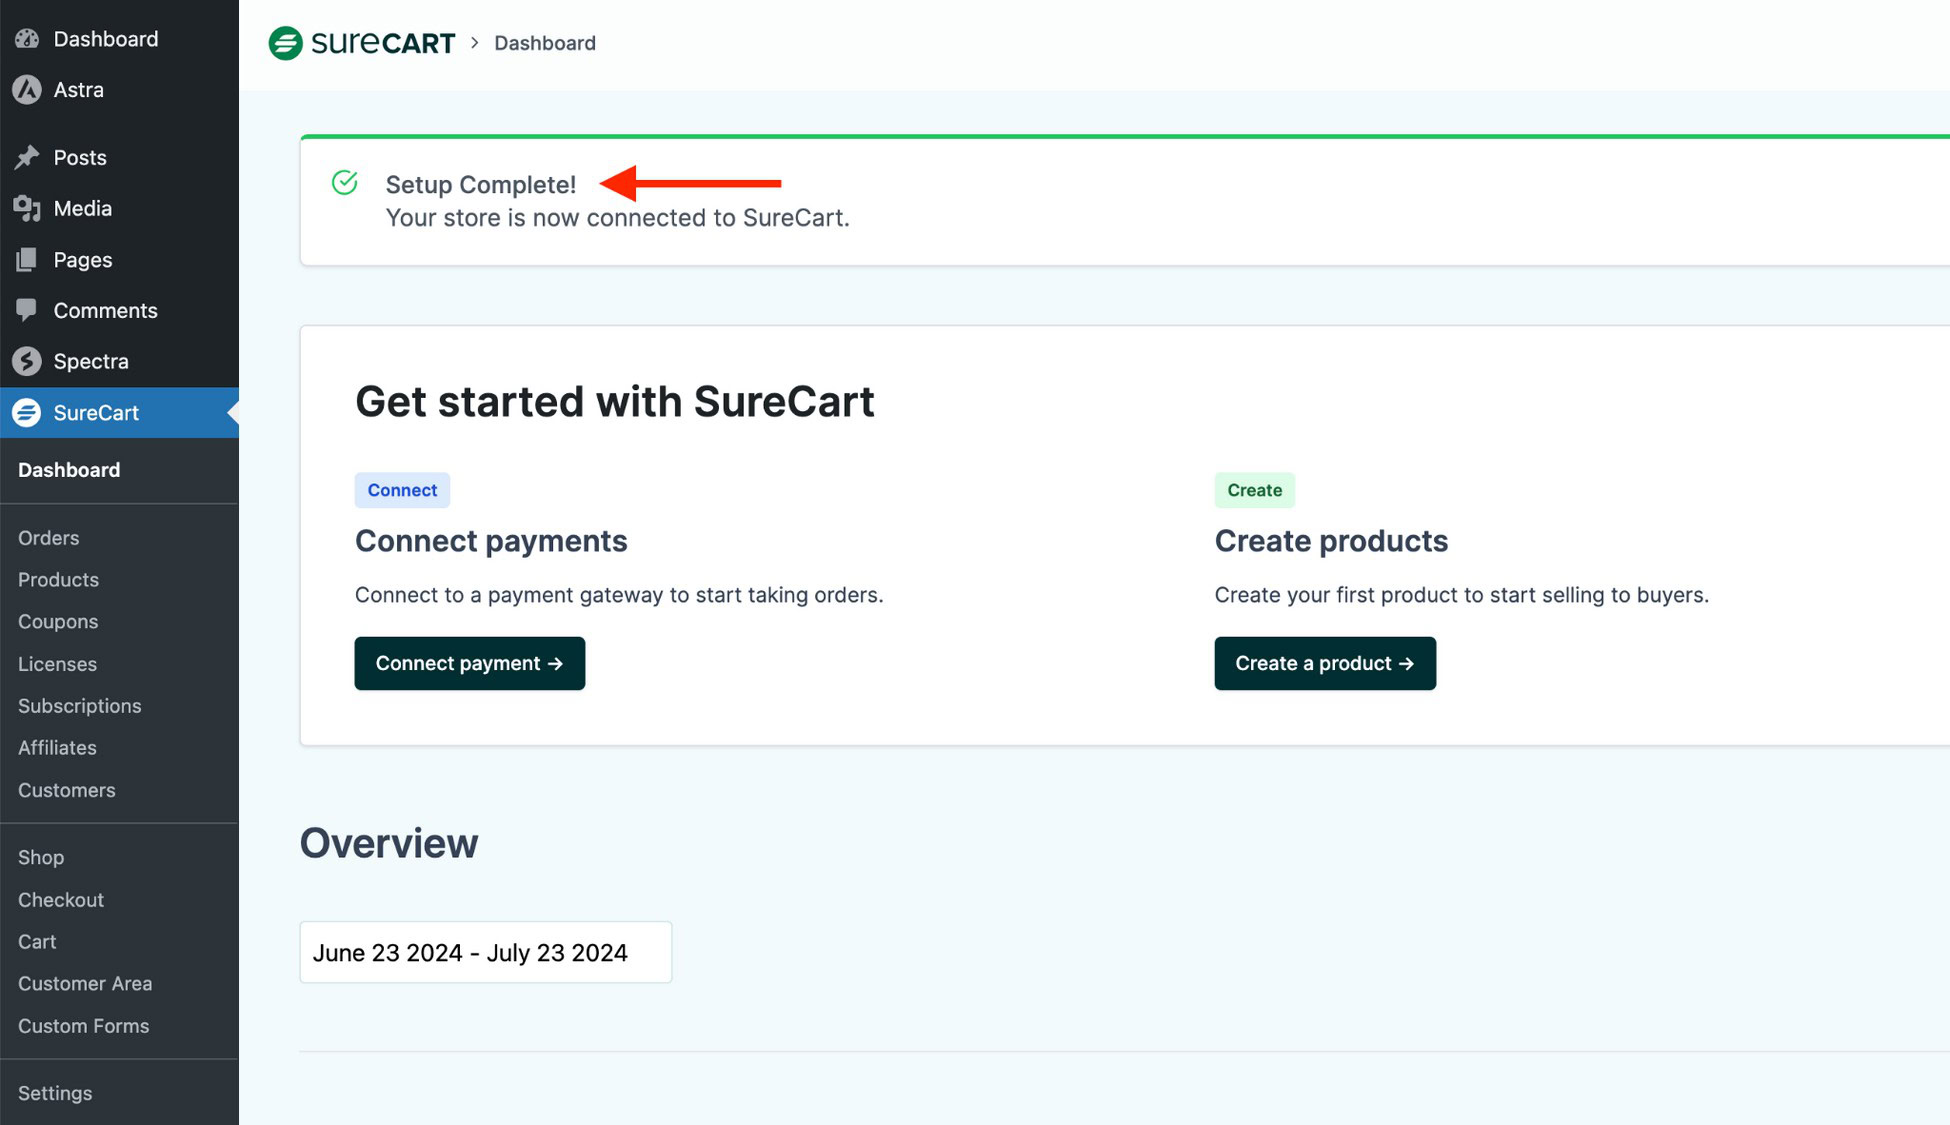
Task: Click the Posts pin icon
Action: click(27, 157)
